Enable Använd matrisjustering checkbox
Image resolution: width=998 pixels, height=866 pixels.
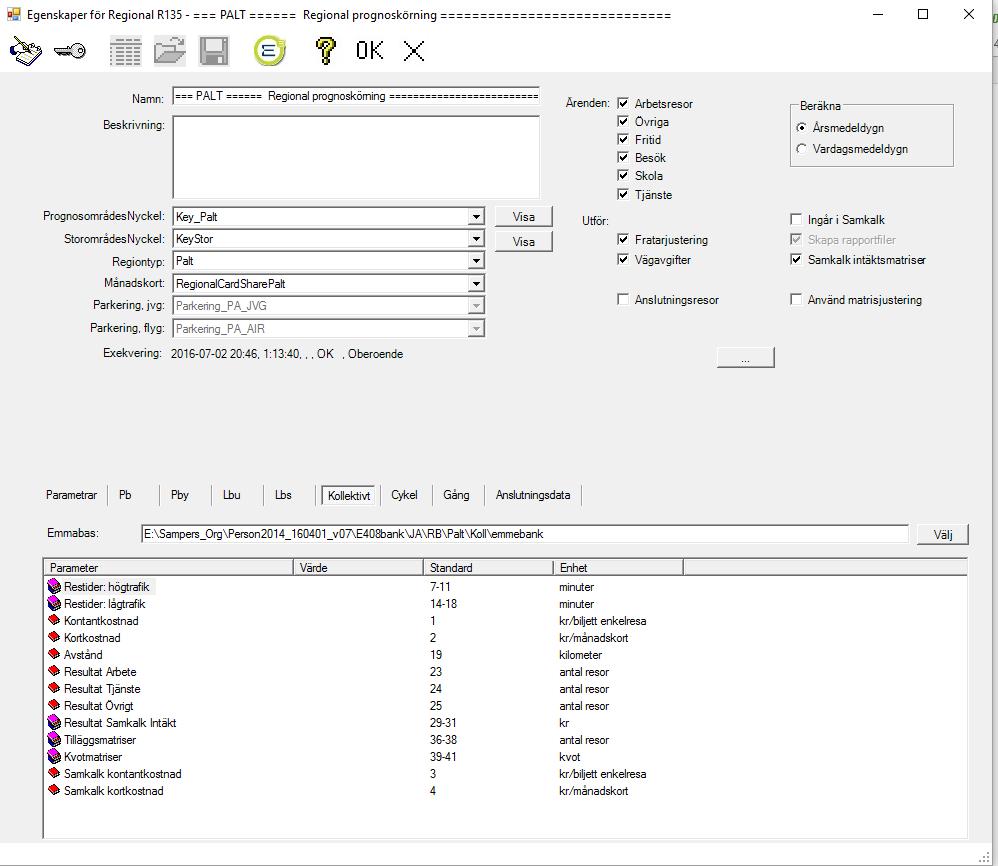pos(796,299)
